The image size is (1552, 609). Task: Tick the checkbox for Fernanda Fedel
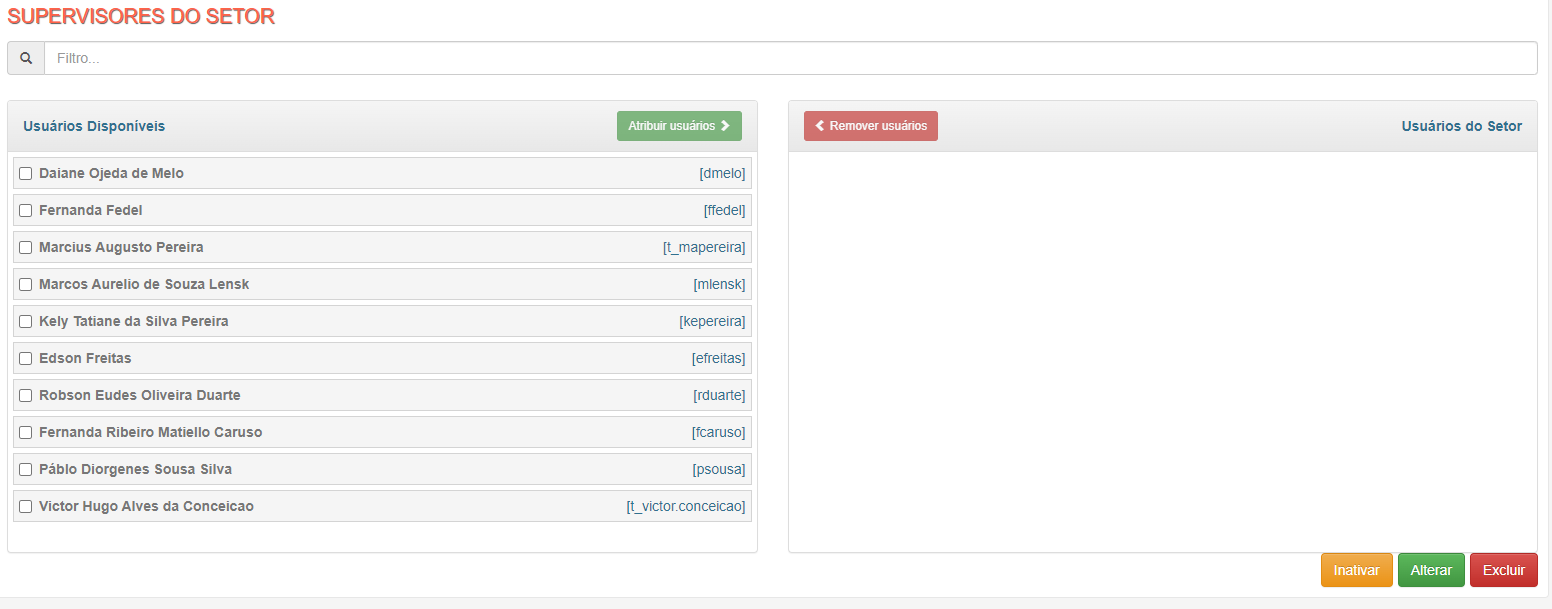[x=26, y=211]
